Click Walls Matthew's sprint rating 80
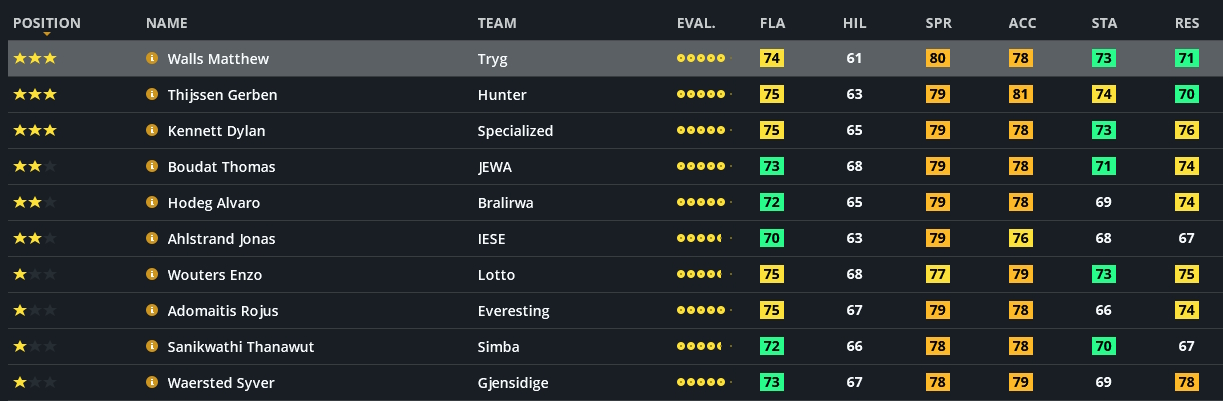The height and width of the screenshot is (401, 1223). coord(938,59)
